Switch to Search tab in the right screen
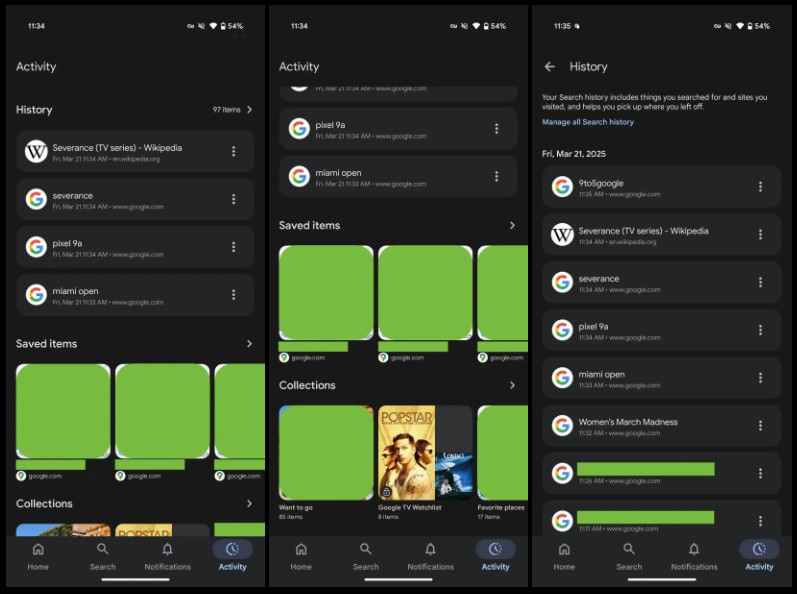The height and width of the screenshot is (594, 797). click(x=629, y=555)
